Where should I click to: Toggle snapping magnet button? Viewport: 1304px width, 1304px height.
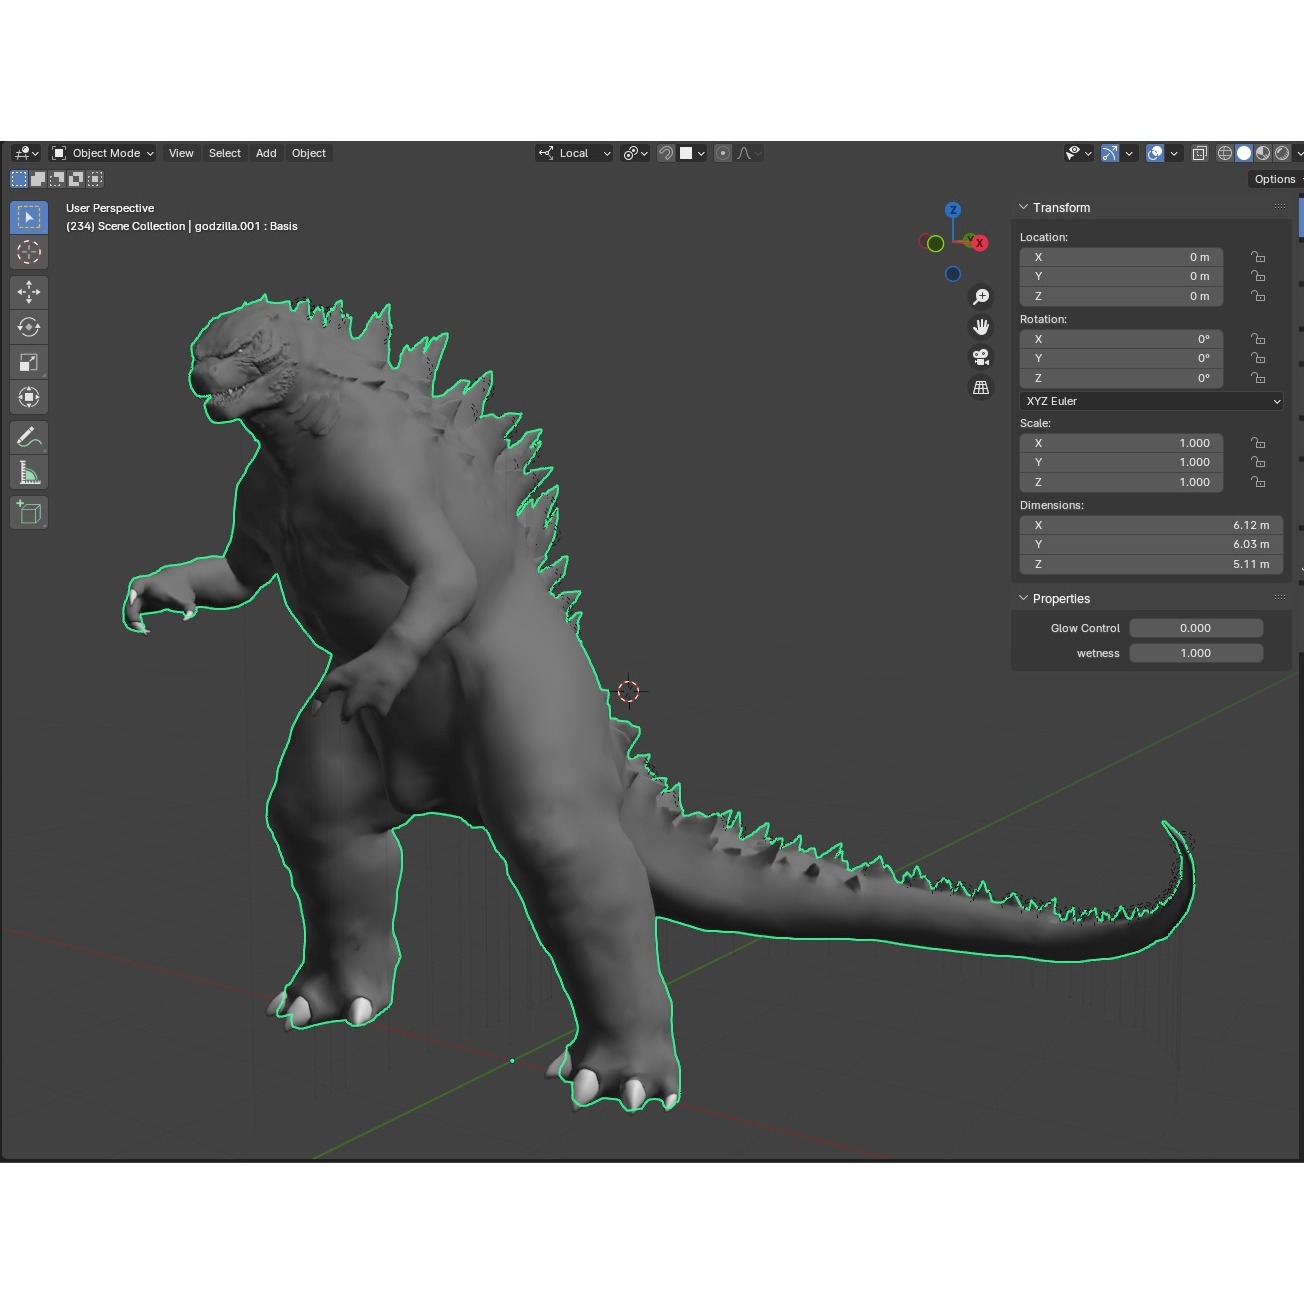pyautogui.click(x=666, y=153)
